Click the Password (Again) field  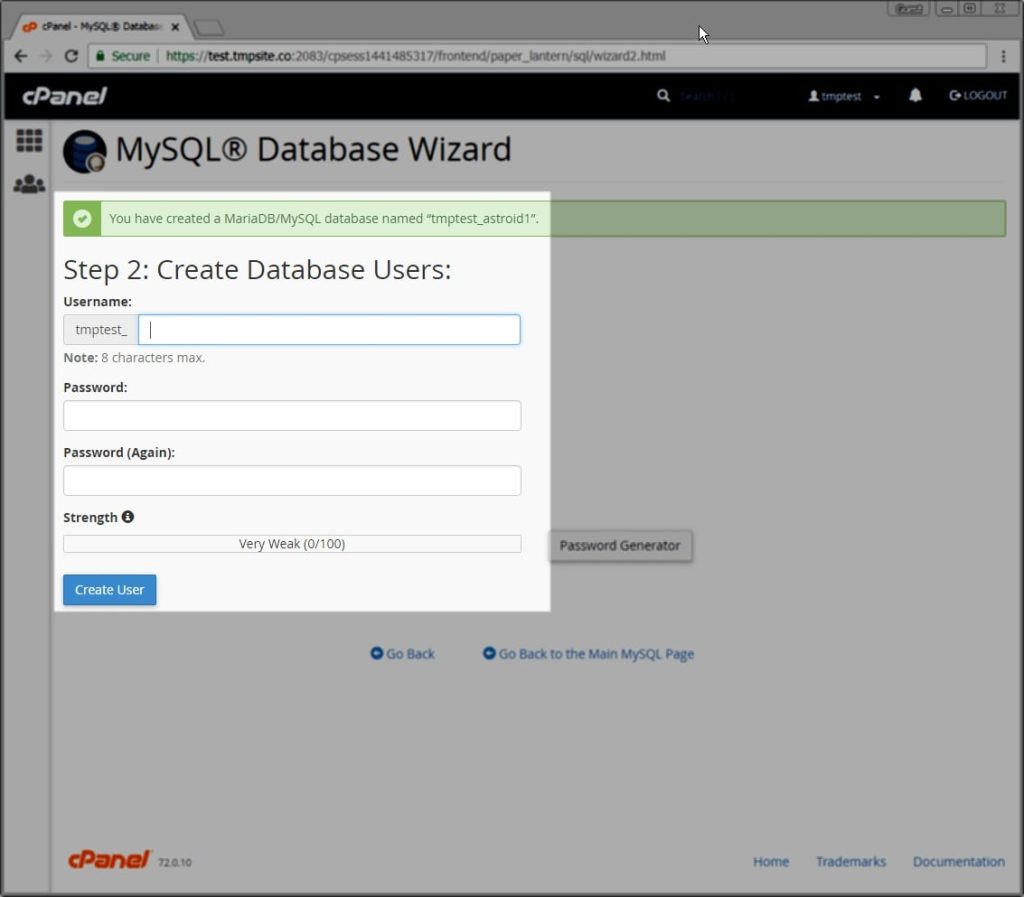[x=292, y=480]
